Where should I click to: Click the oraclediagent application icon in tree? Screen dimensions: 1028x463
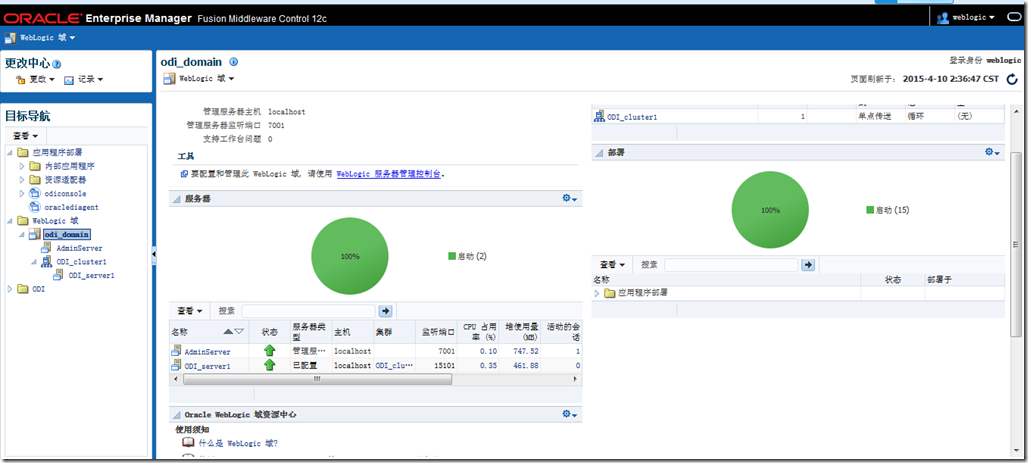(35, 207)
